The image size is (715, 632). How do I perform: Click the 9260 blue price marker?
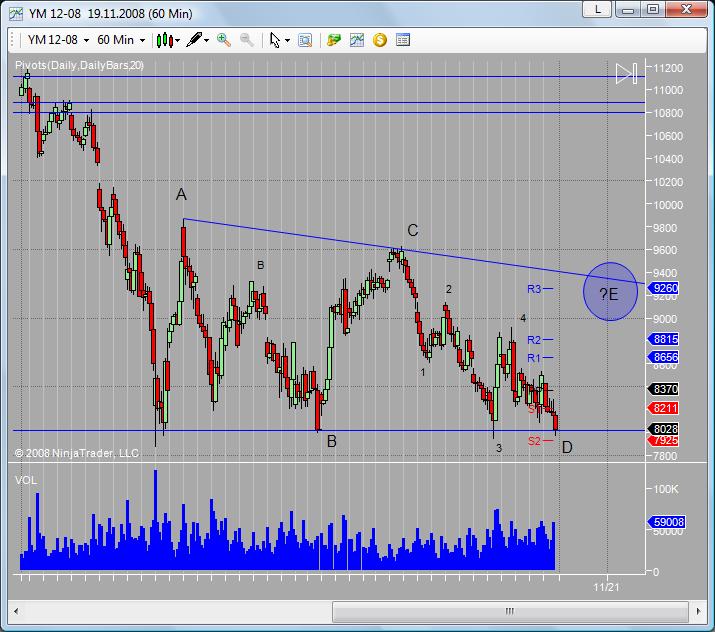pyautogui.click(x=663, y=288)
